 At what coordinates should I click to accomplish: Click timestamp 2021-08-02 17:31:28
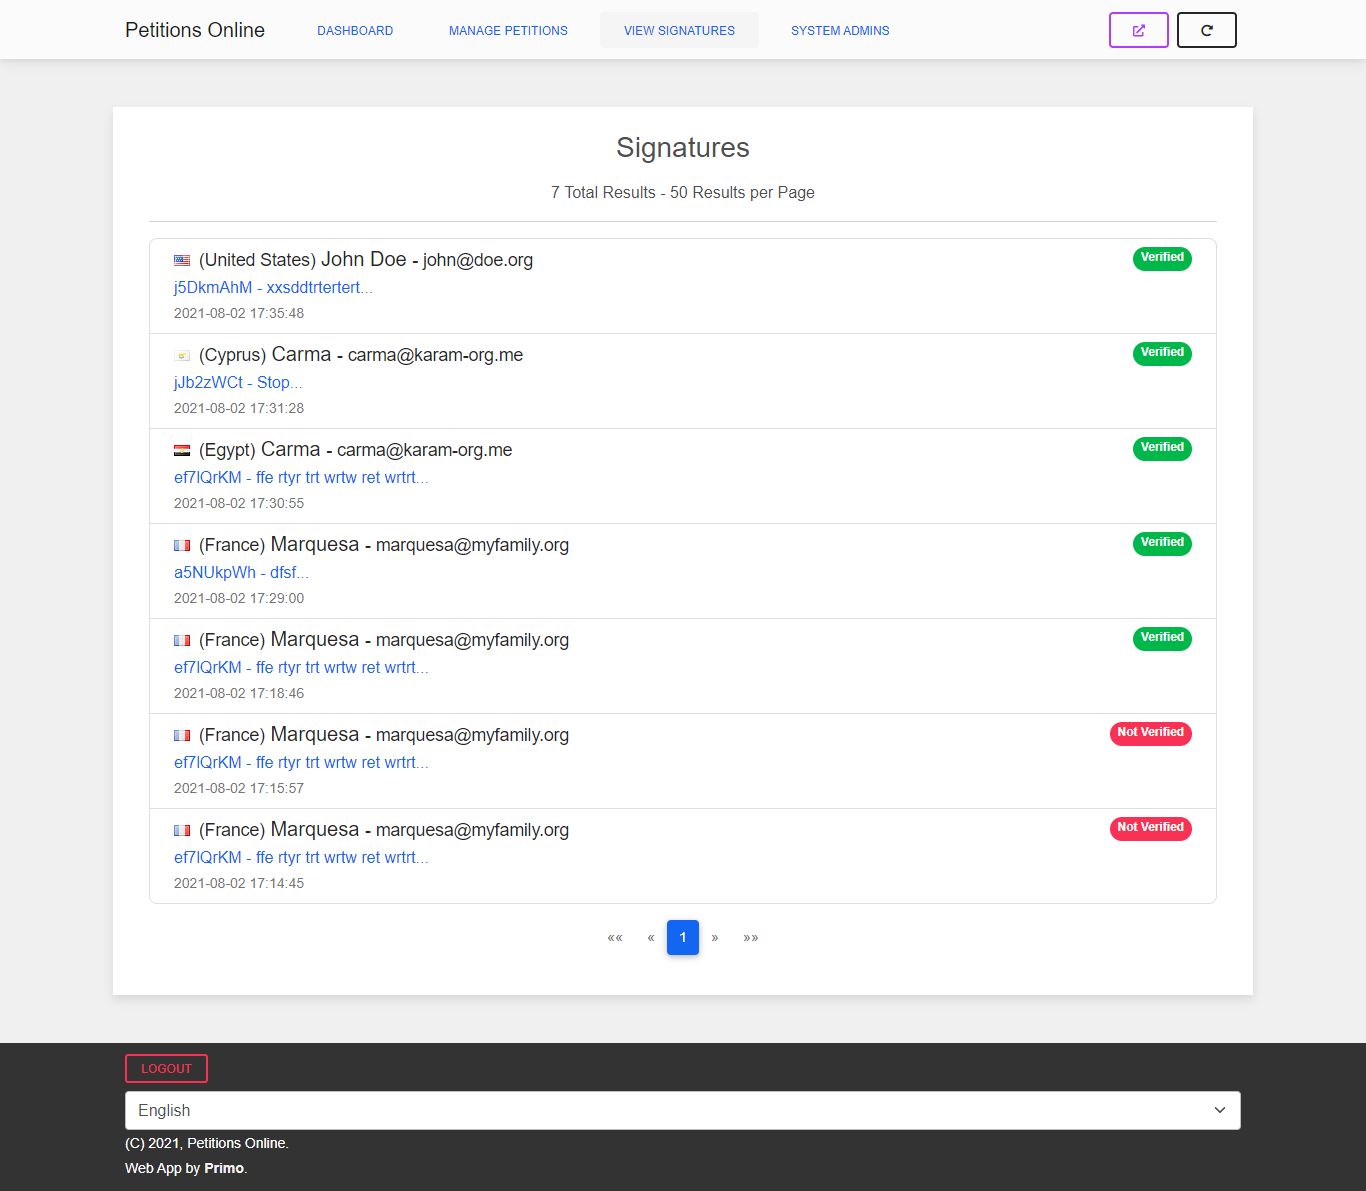click(x=239, y=408)
